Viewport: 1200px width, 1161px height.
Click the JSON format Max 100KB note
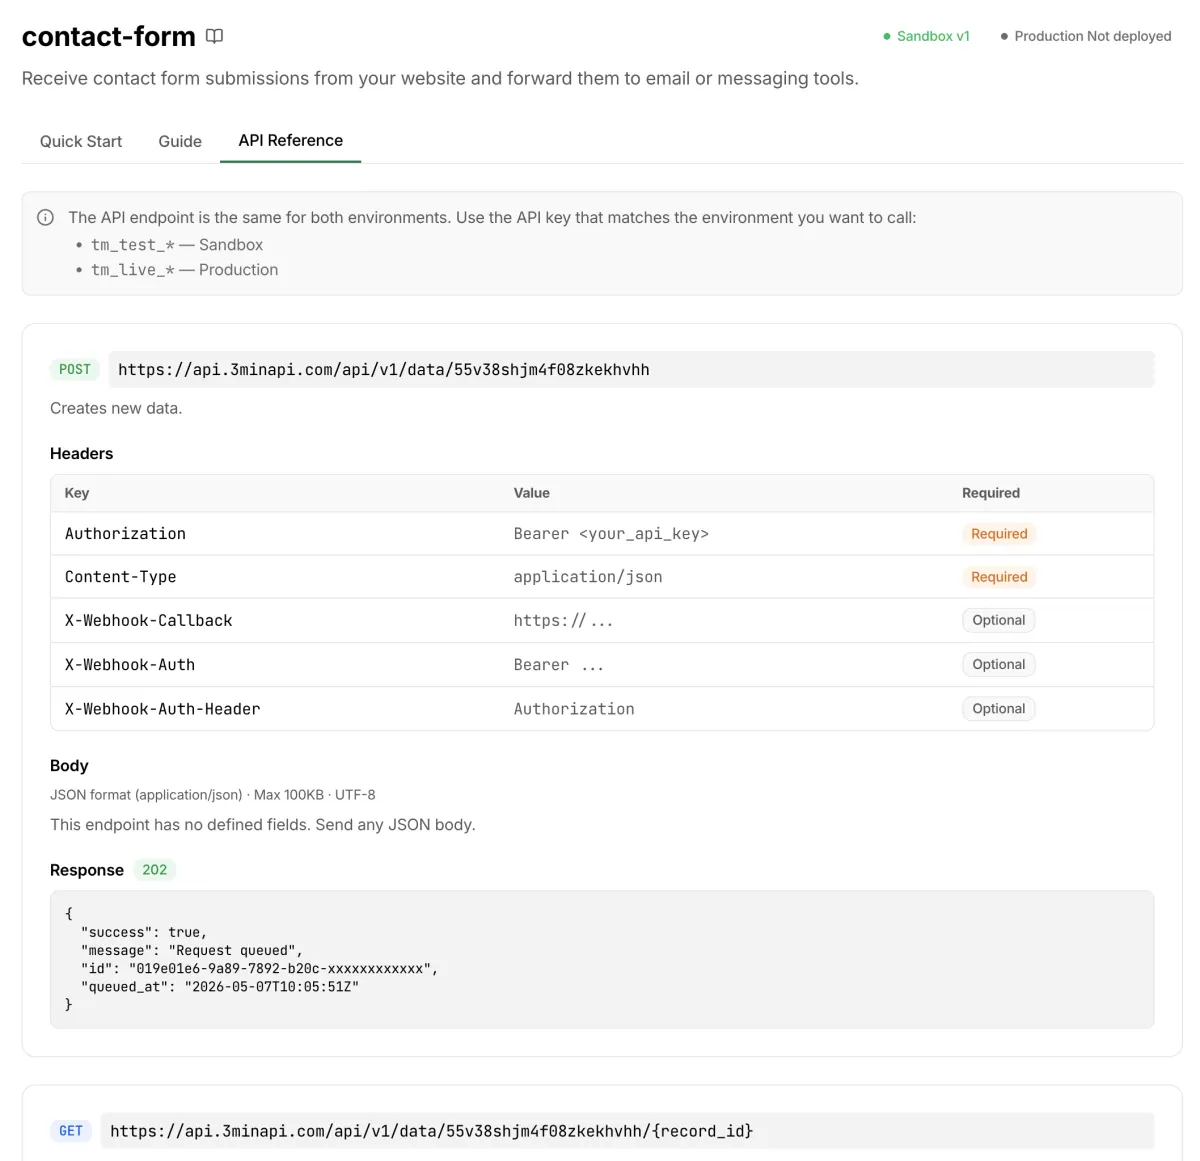(213, 795)
